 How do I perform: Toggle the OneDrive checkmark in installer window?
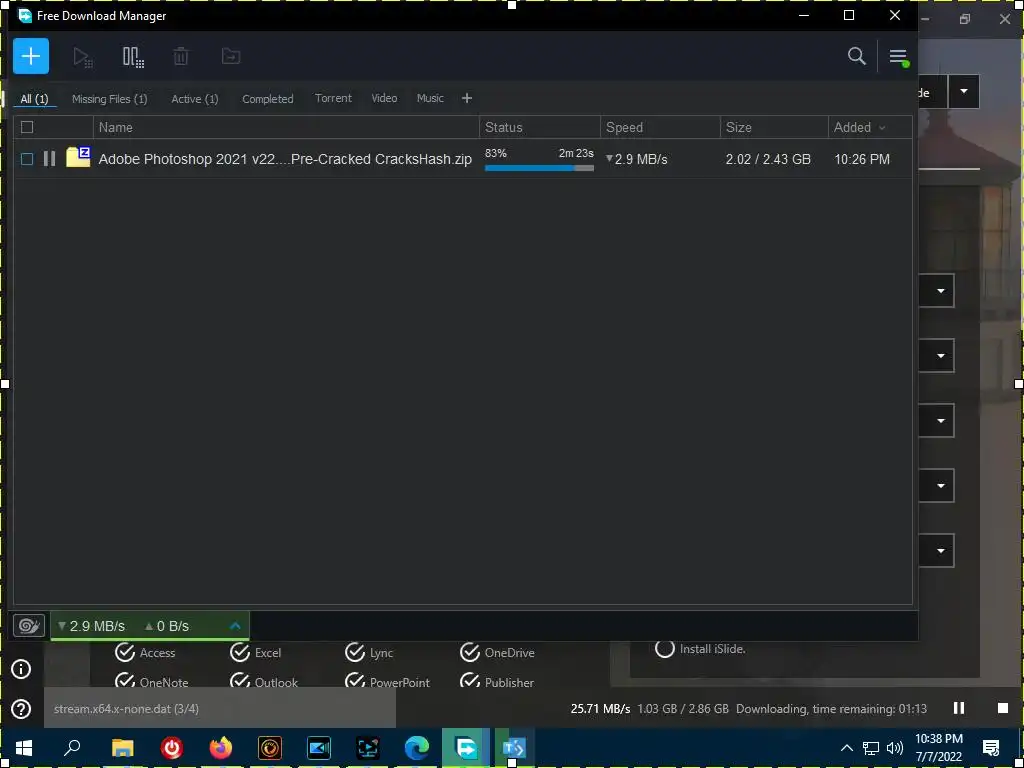pos(470,652)
